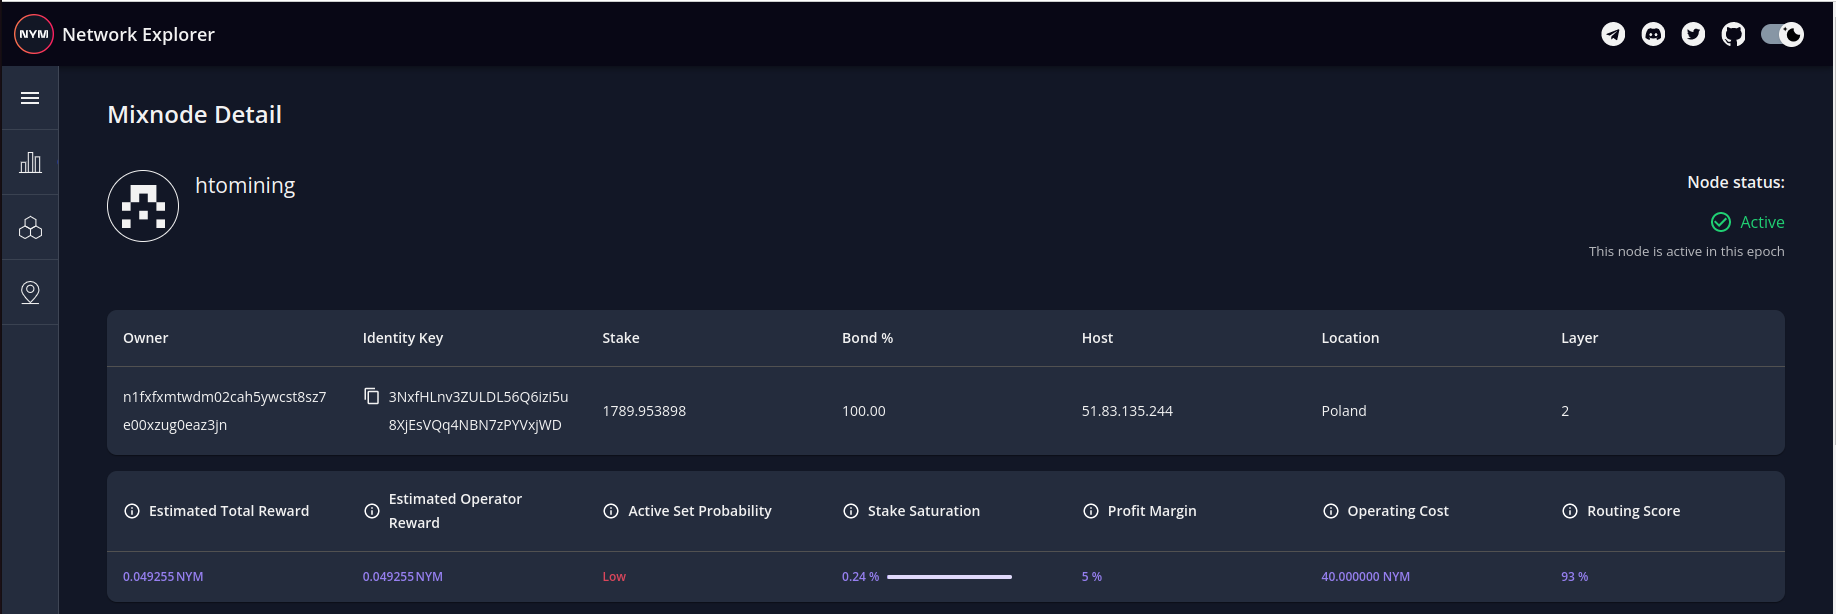Screen dimensions: 1836x614
Task: Open the overview bar chart sidebar icon
Action: [30, 162]
